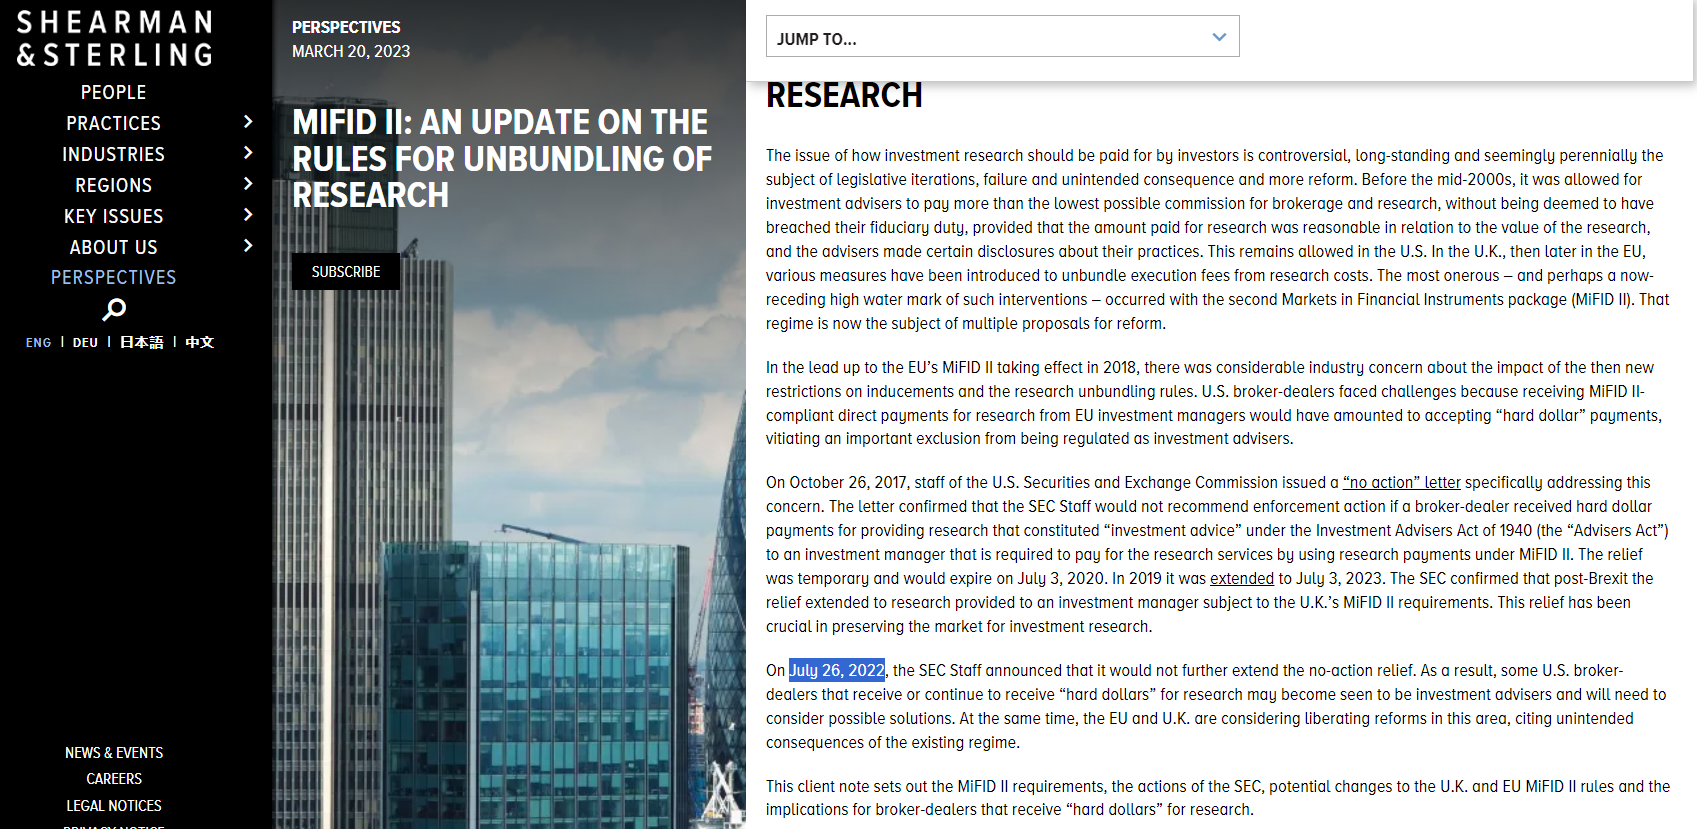Click the article date March 20, 2023
The width and height of the screenshot is (1697, 829).
click(351, 51)
